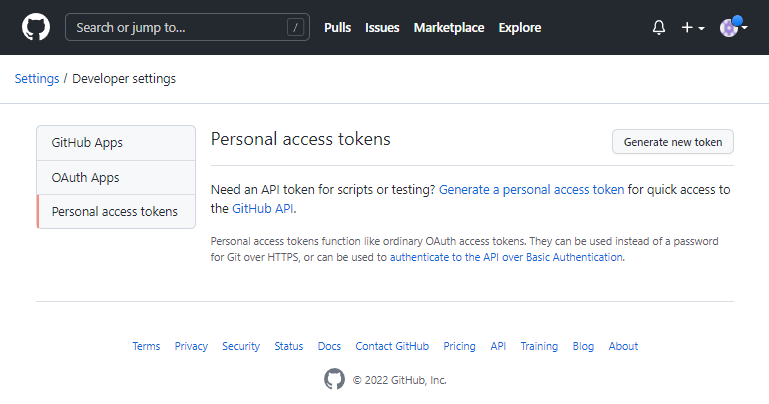Open Blog footer link
Screen dimensions: 769x404
(x=583, y=346)
